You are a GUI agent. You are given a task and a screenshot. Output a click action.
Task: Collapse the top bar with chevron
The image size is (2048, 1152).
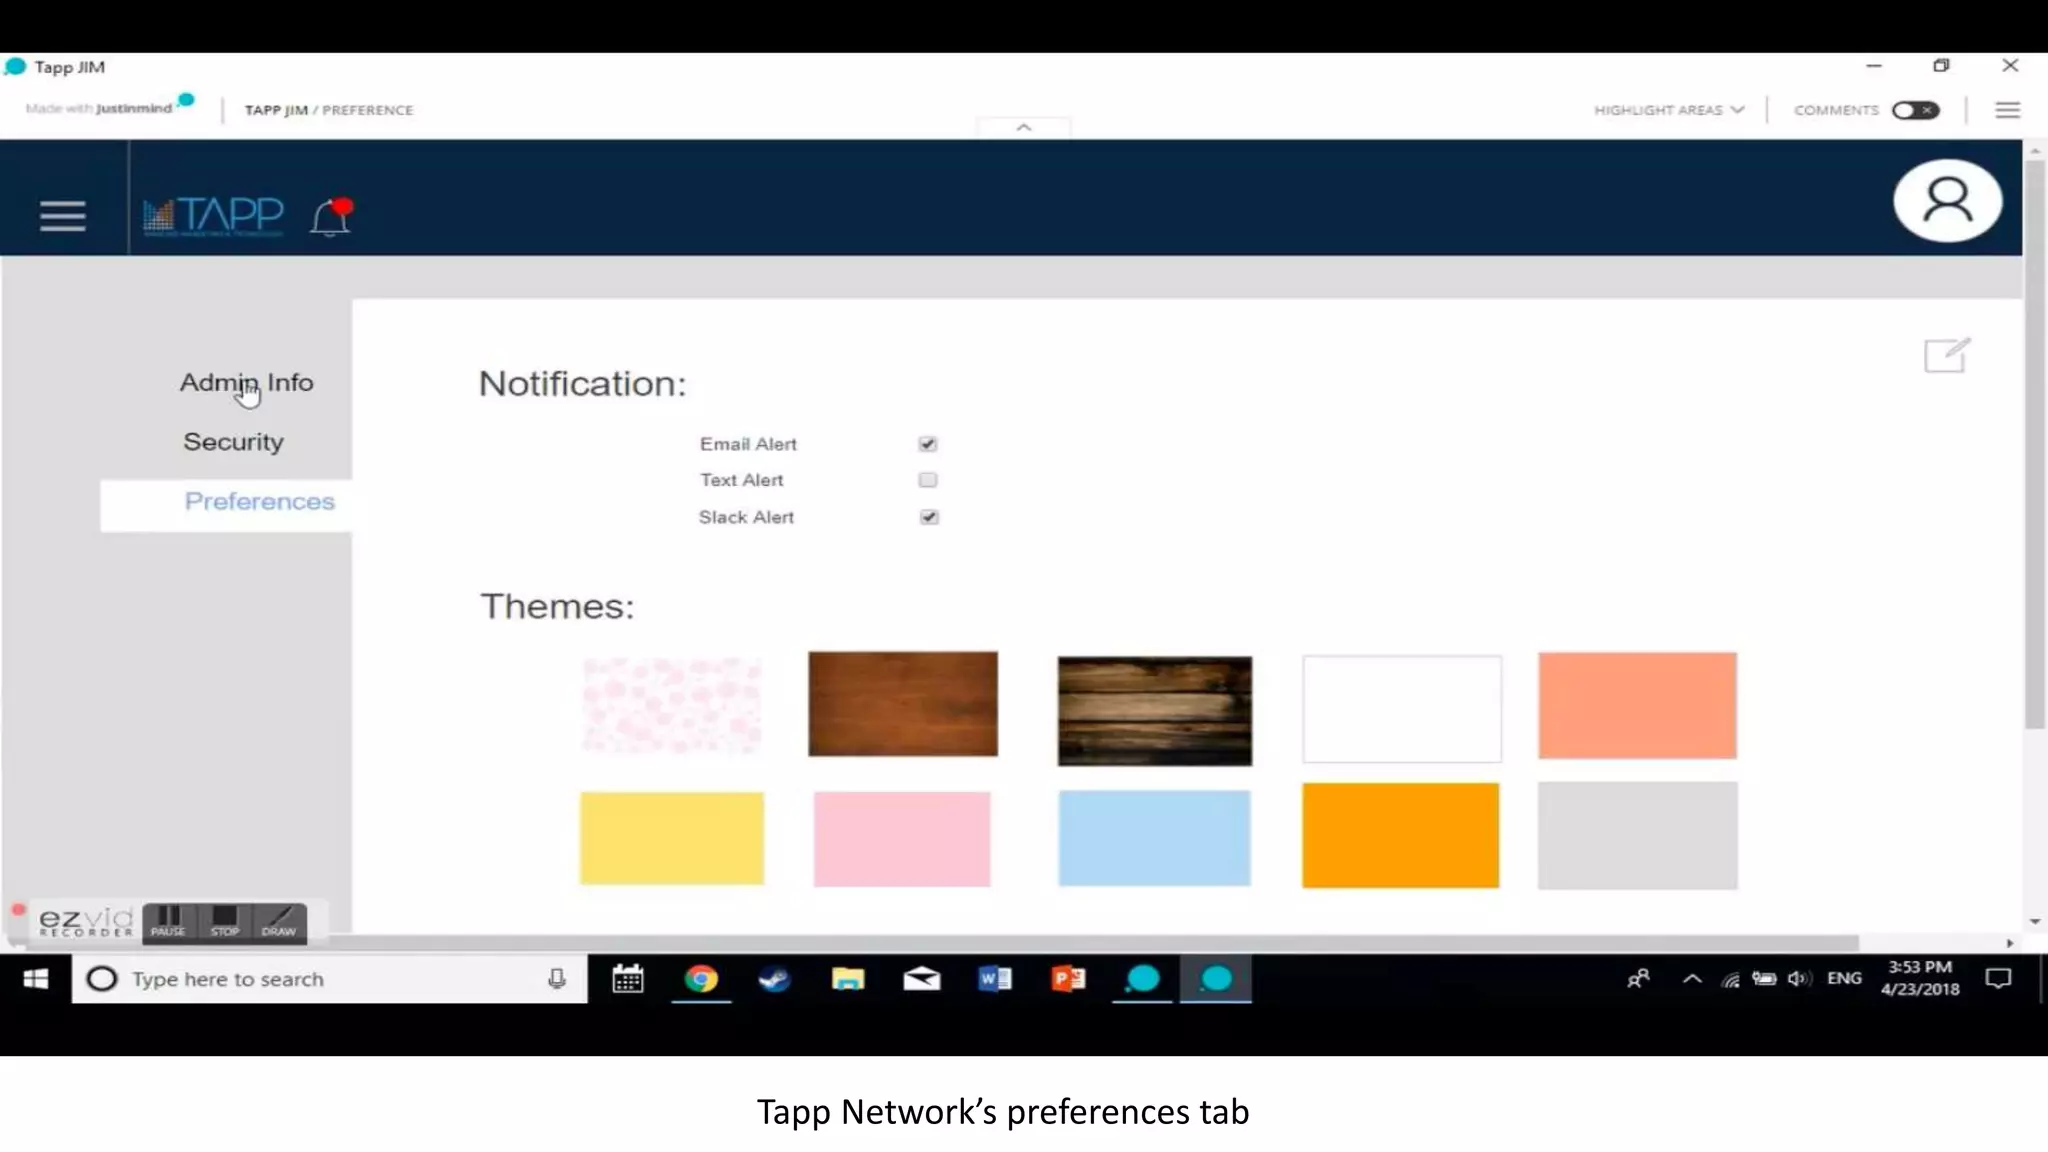tap(1023, 127)
